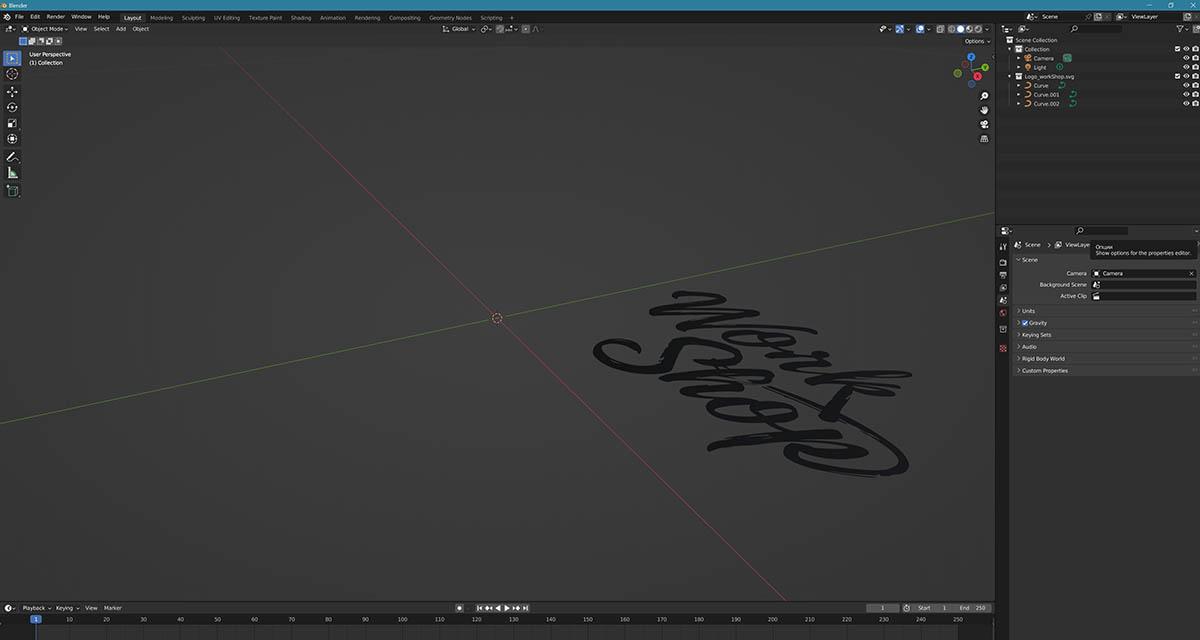This screenshot has height=640, width=1200.
Task: Switch to the Shading workspace tab
Action: point(301,18)
